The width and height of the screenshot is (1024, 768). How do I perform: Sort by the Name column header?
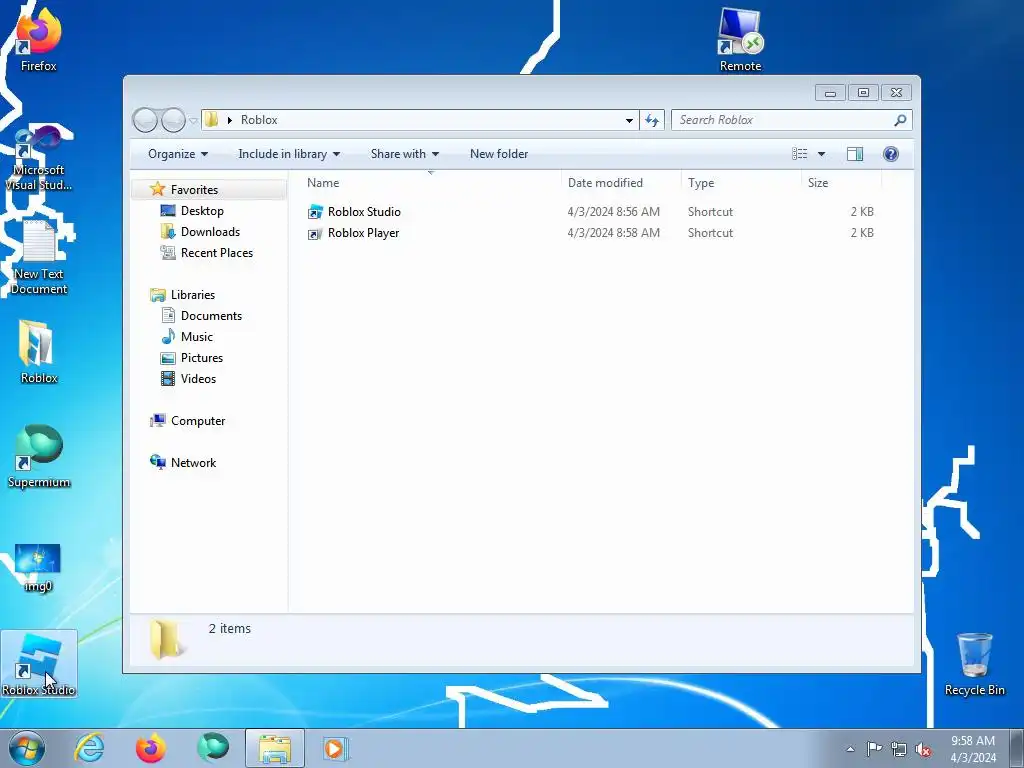(431, 183)
